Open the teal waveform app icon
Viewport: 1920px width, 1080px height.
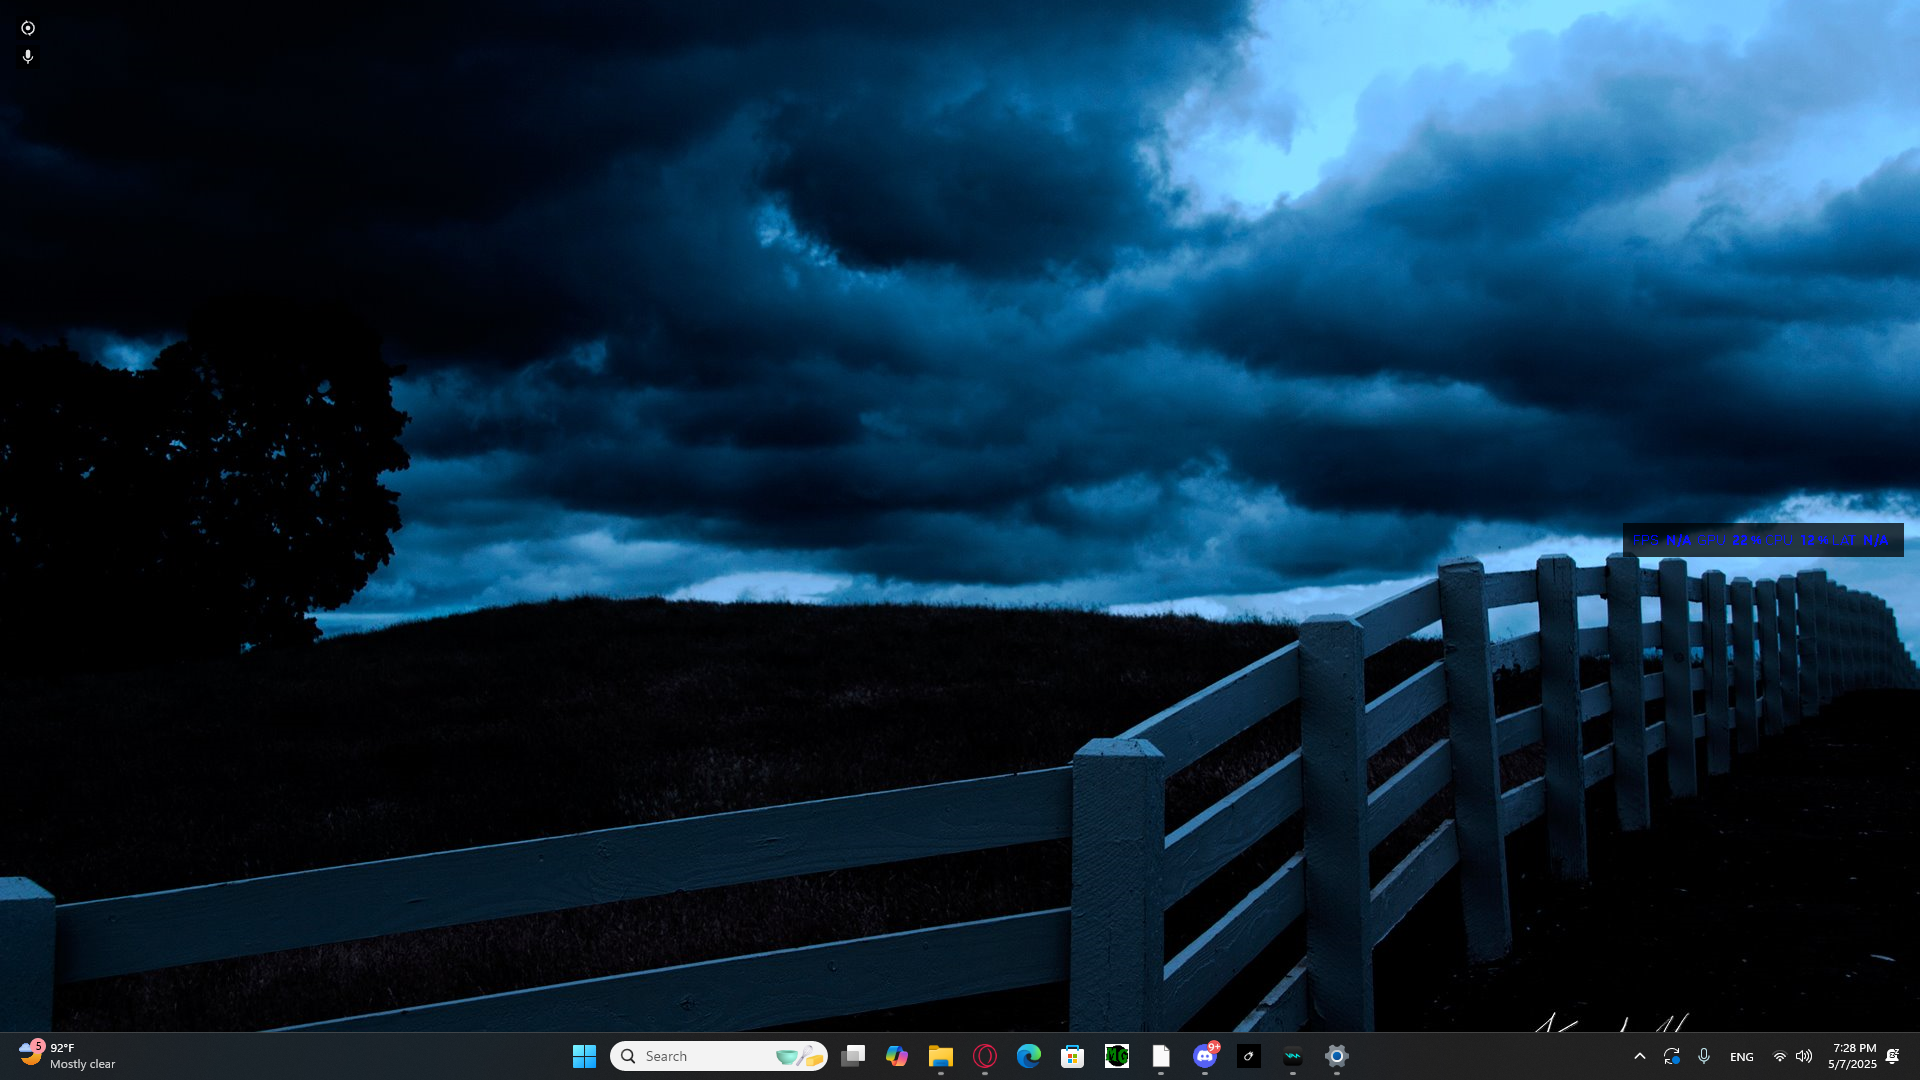pyautogui.click(x=1293, y=1056)
